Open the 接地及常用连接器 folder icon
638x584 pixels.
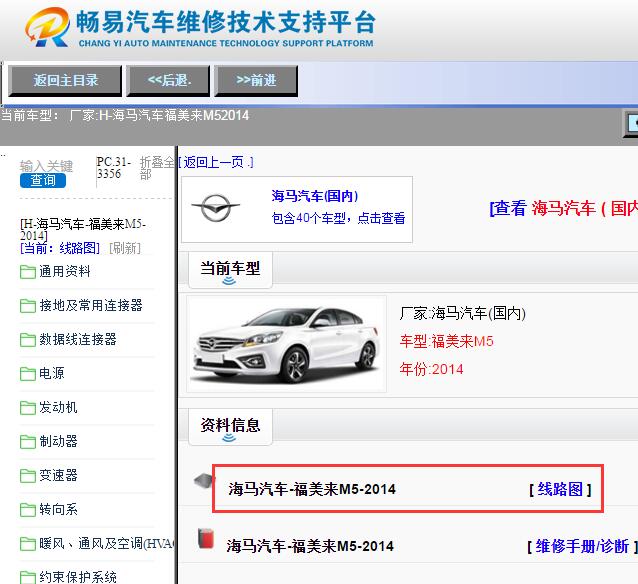(28, 306)
